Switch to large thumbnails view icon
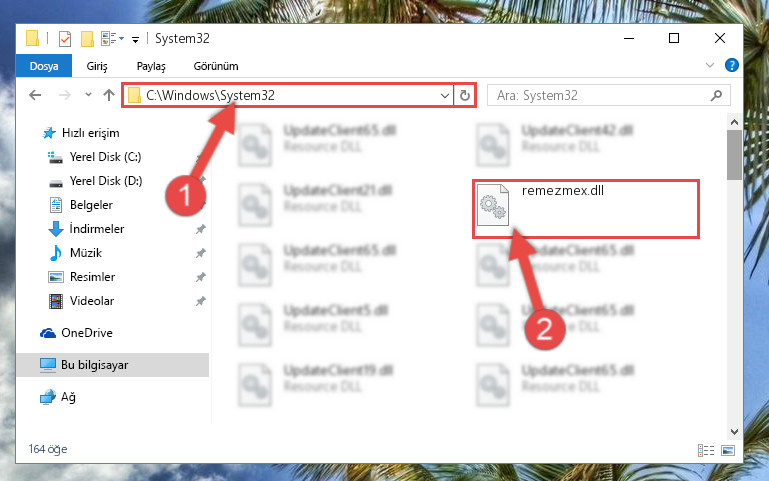This screenshot has height=481, width=769. 728,450
